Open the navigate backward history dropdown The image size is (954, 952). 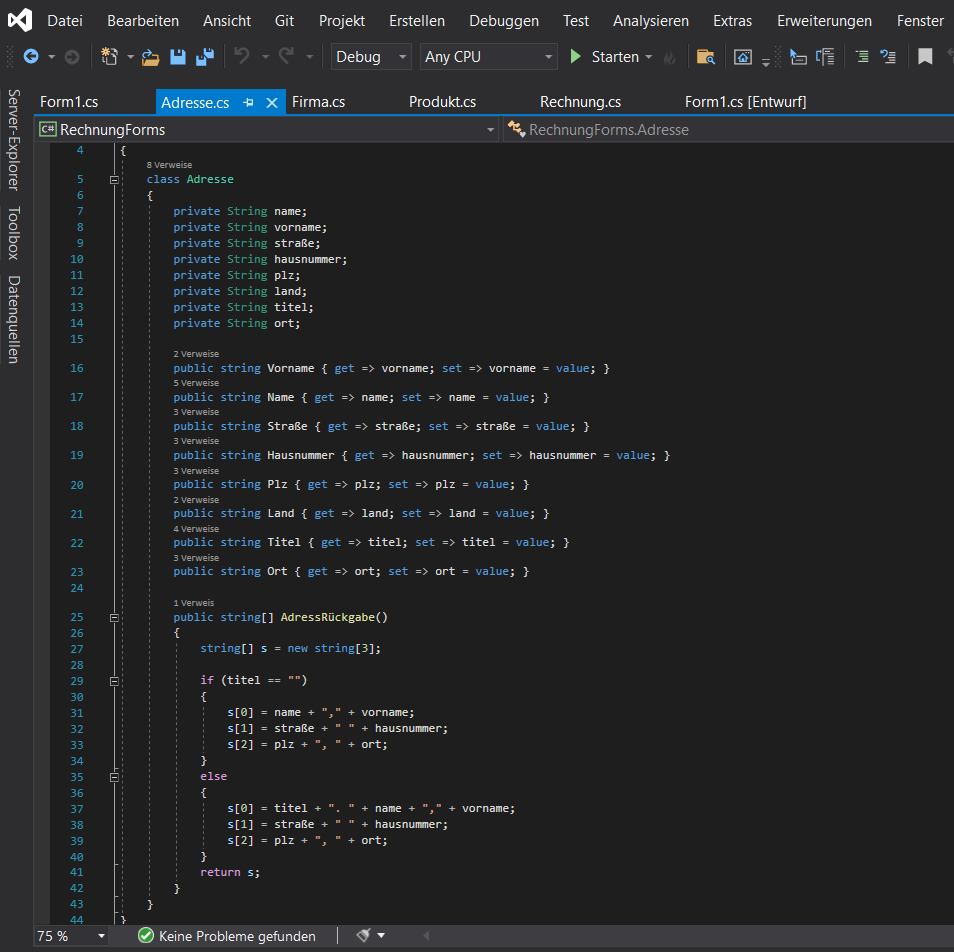point(51,57)
